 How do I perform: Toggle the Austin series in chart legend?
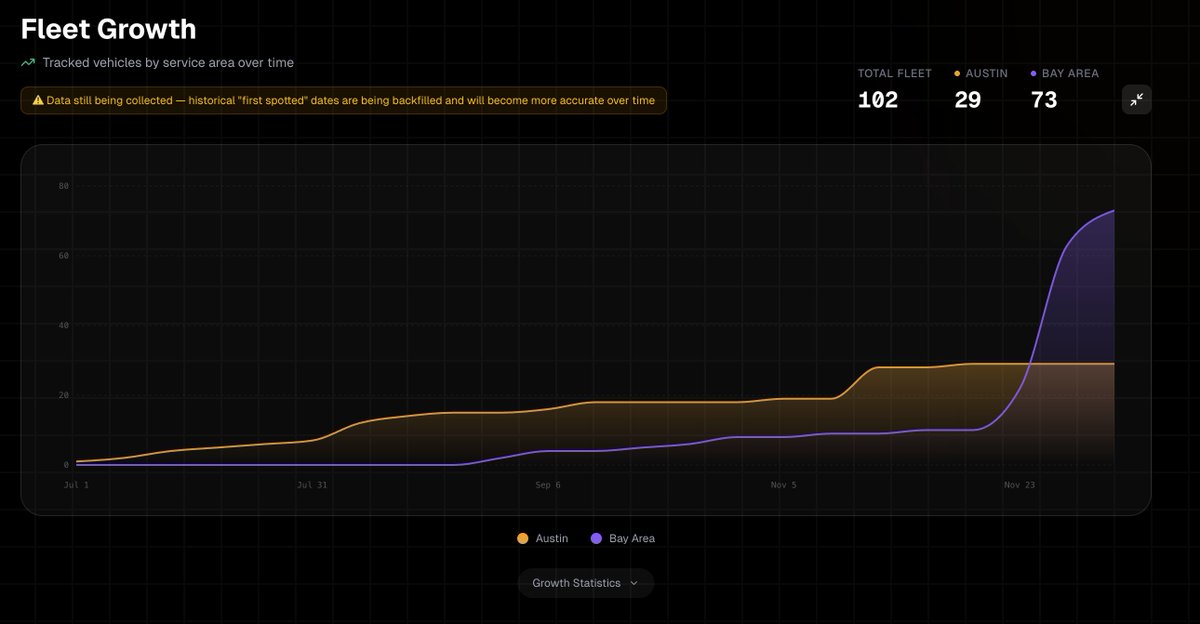pyautogui.click(x=542, y=538)
